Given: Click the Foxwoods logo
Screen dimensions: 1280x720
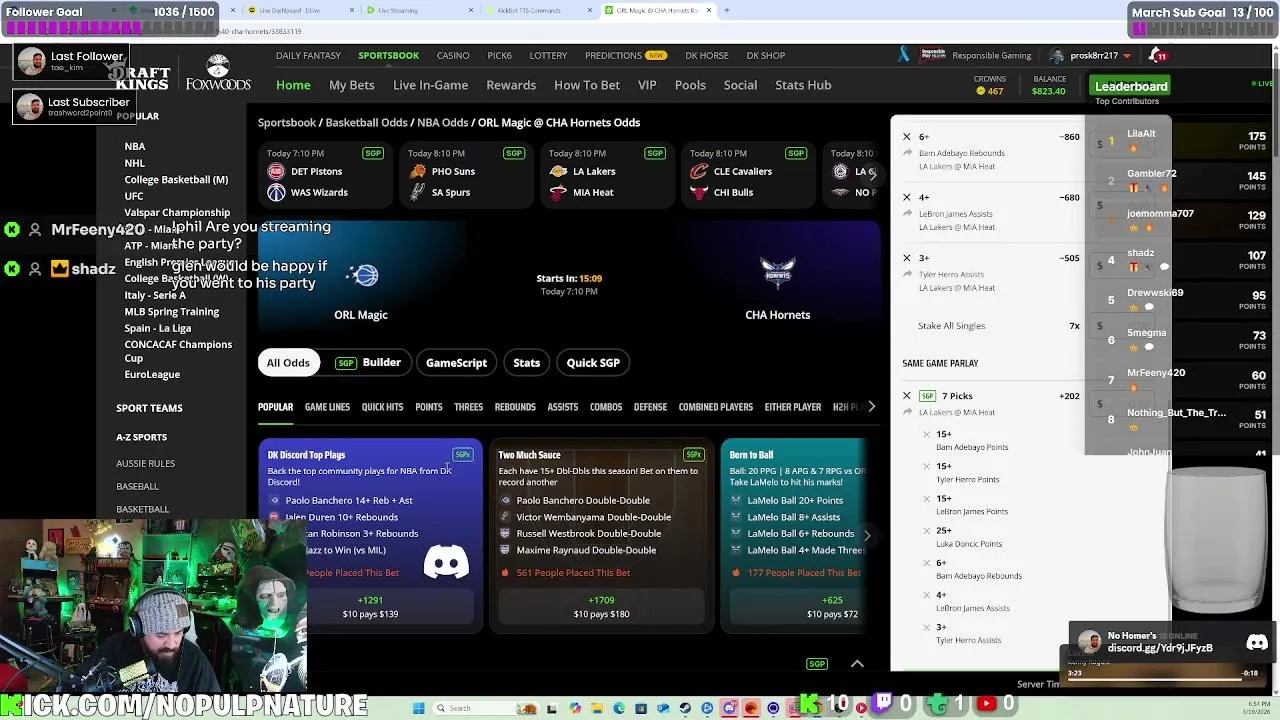Looking at the screenshot, I should click(217, 73).
